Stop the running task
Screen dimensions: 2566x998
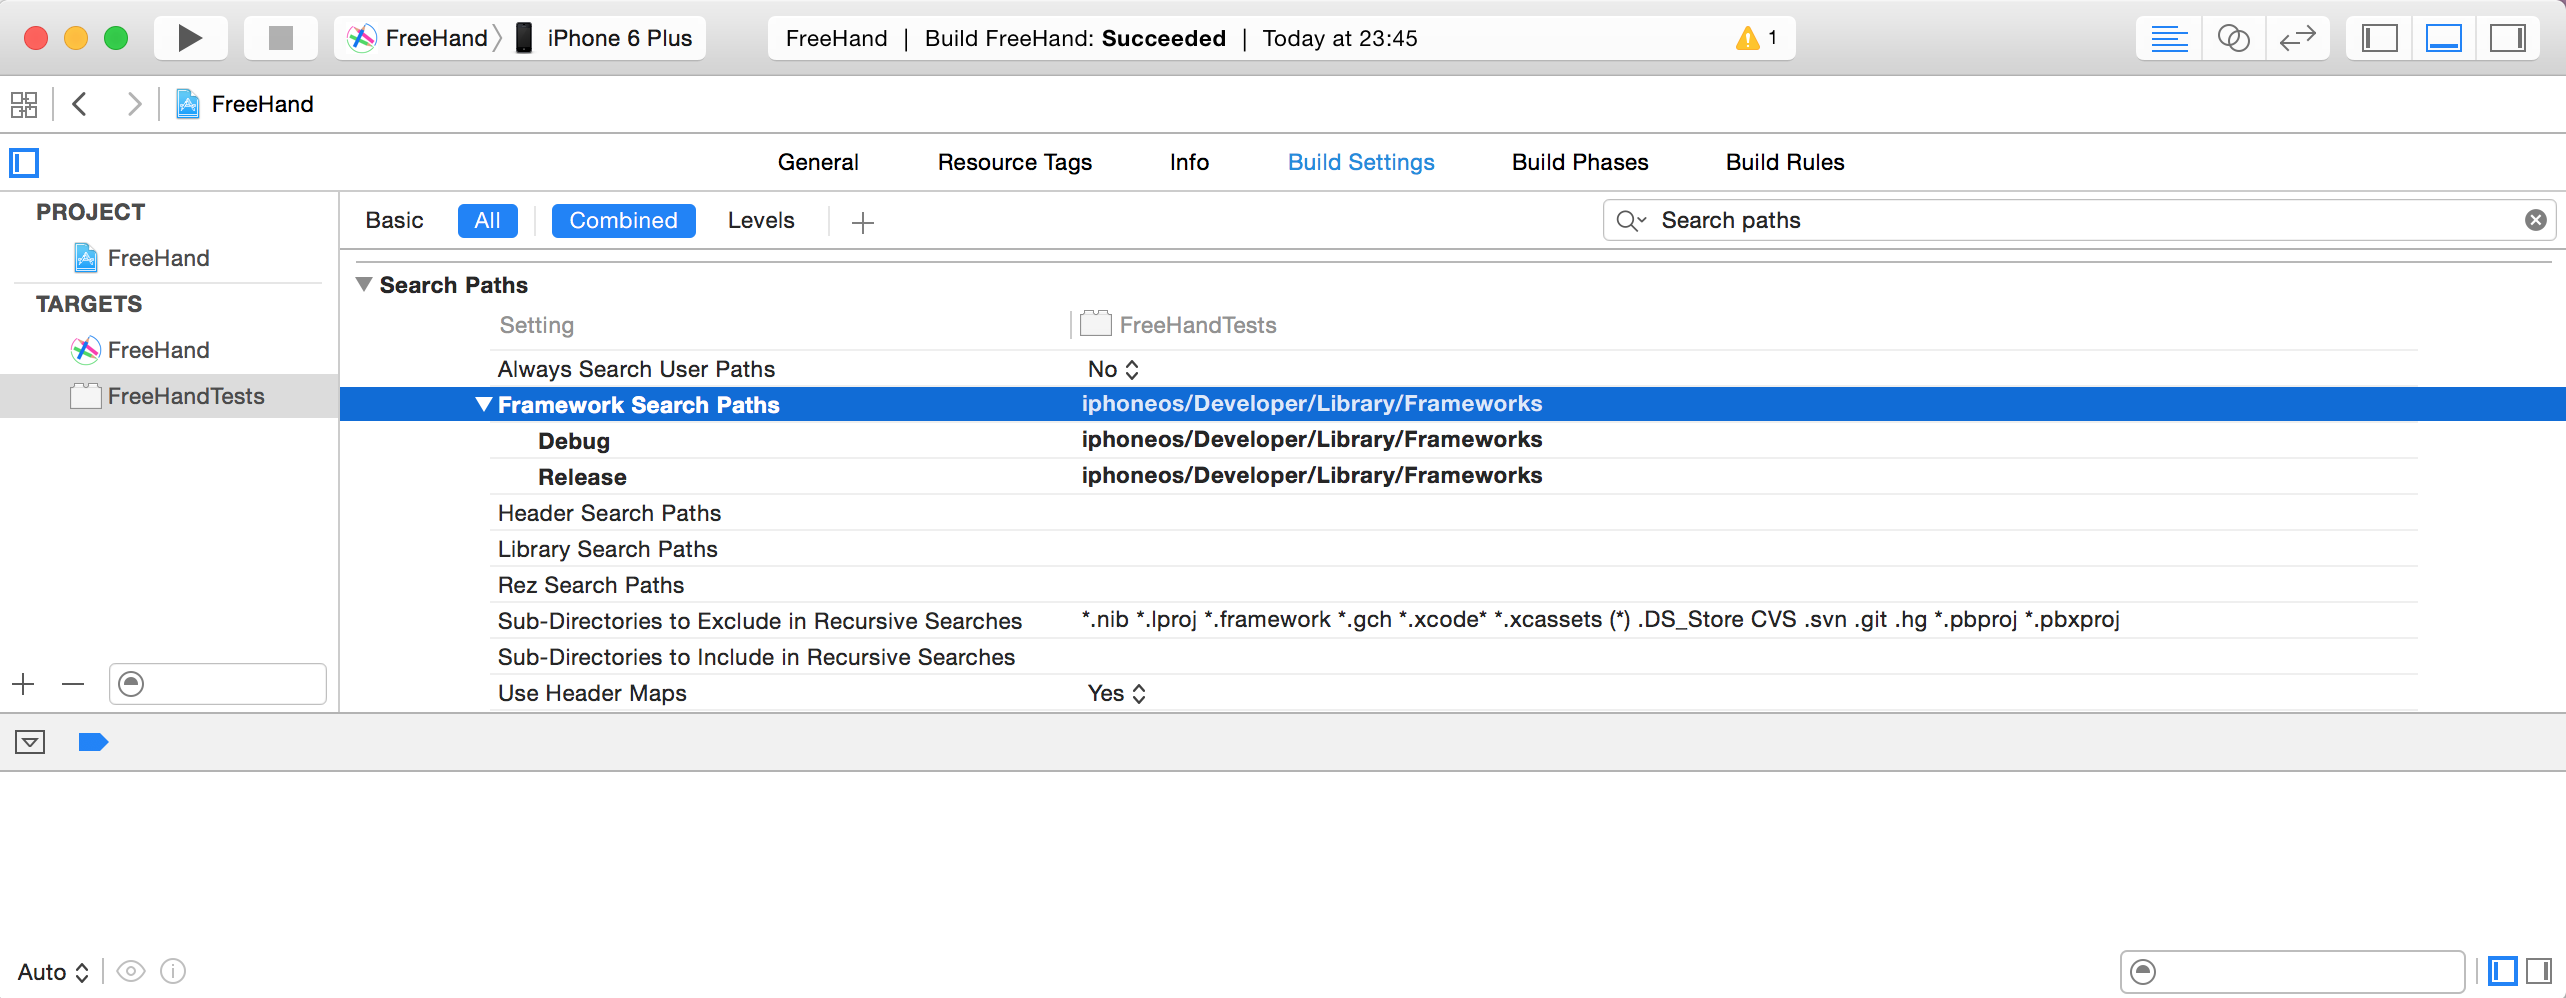click(281, 38)
